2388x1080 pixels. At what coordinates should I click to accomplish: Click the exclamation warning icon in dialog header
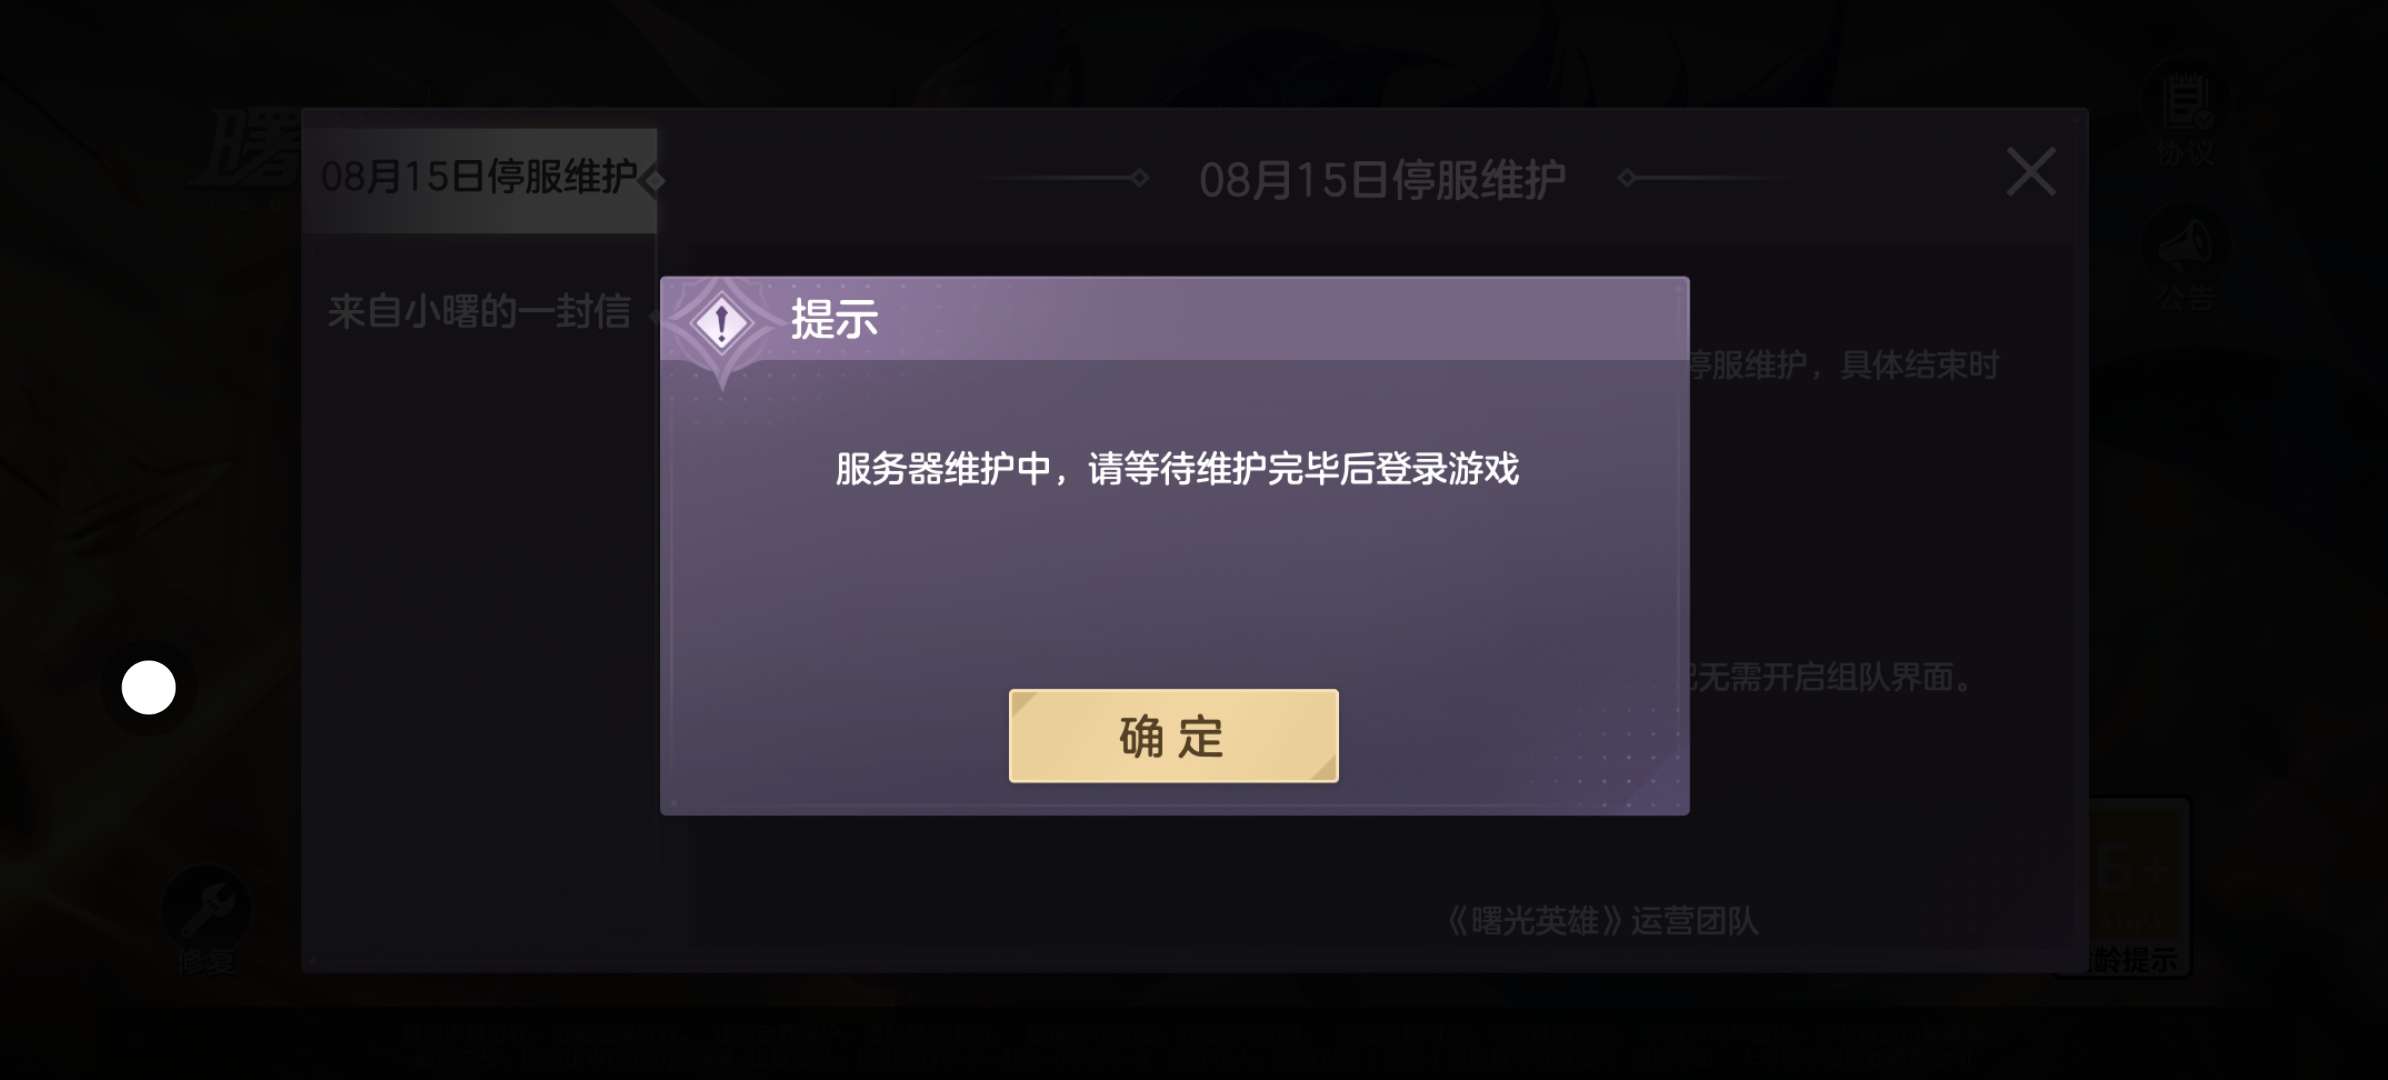[x=722, y=323]
